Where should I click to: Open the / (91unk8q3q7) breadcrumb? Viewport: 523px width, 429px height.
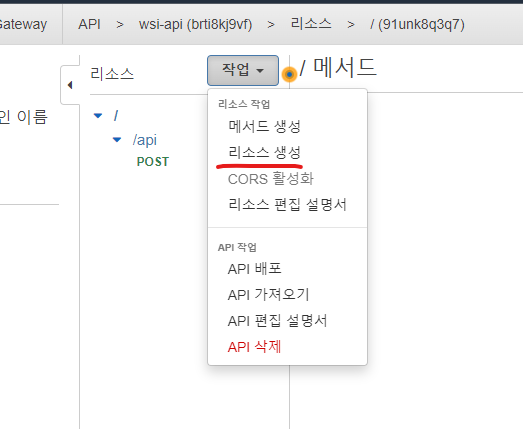417,24
